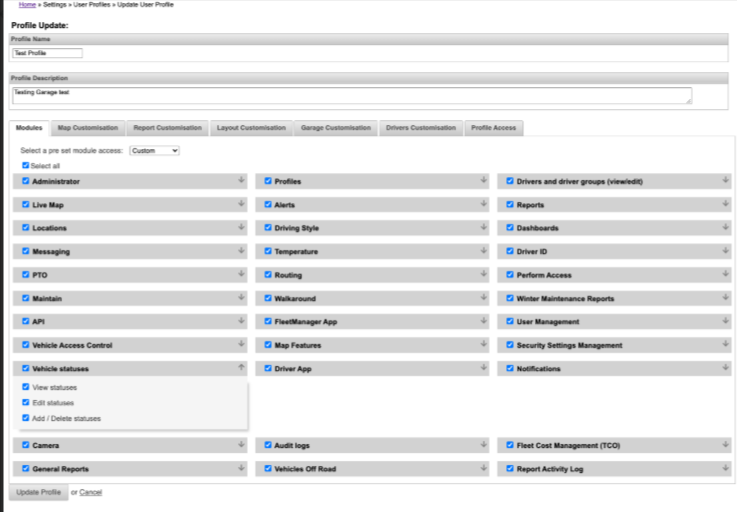Expand the Perform Access arrow
Image resolution: width=737 pixels, height=512 pixels.
725,274
